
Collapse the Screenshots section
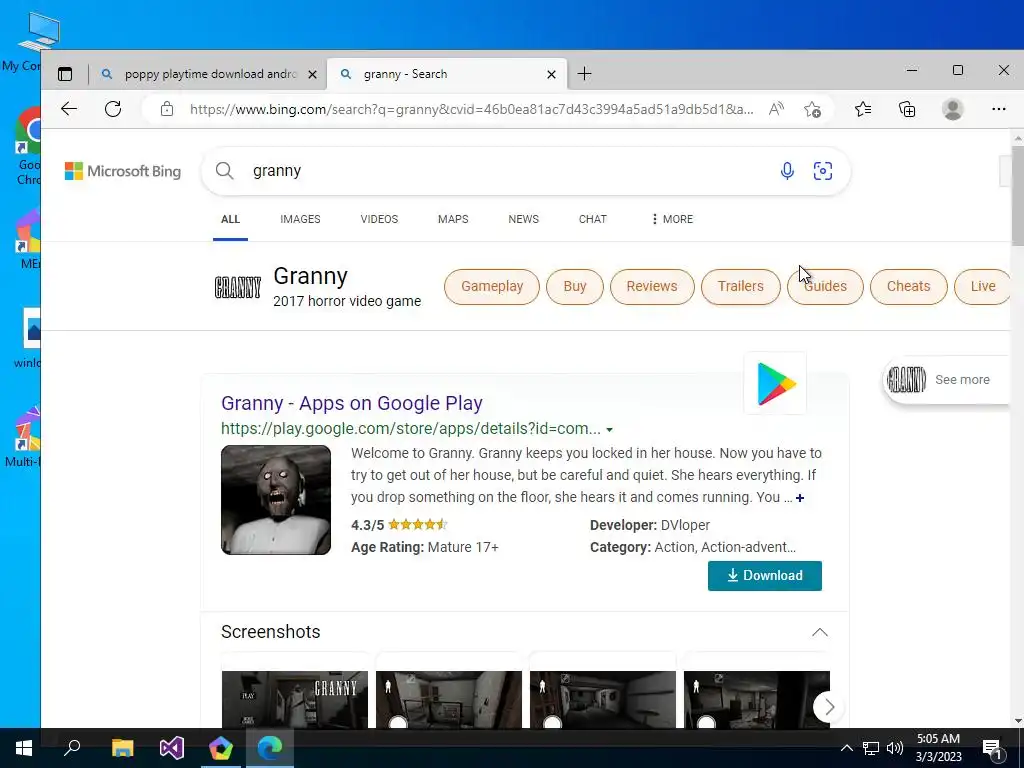[x=820, y=632]
